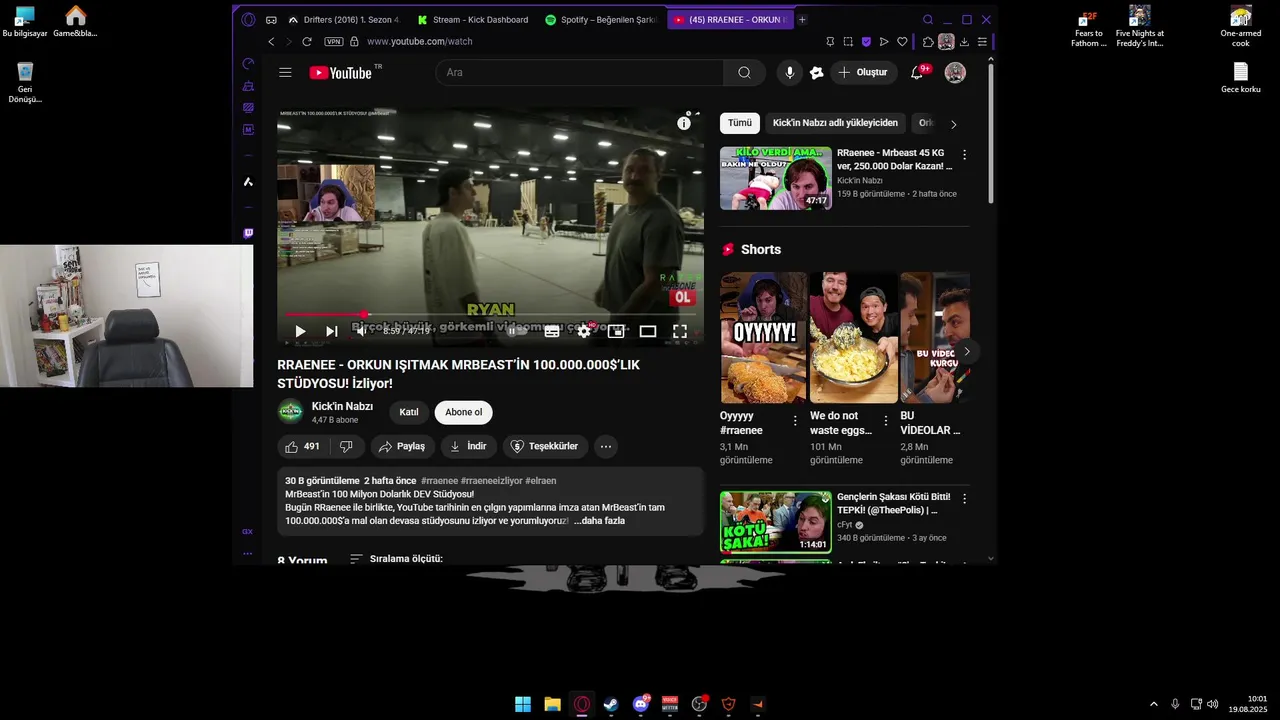
Task: Expand description with '...daha fazla'
Action: coord(599,520)
